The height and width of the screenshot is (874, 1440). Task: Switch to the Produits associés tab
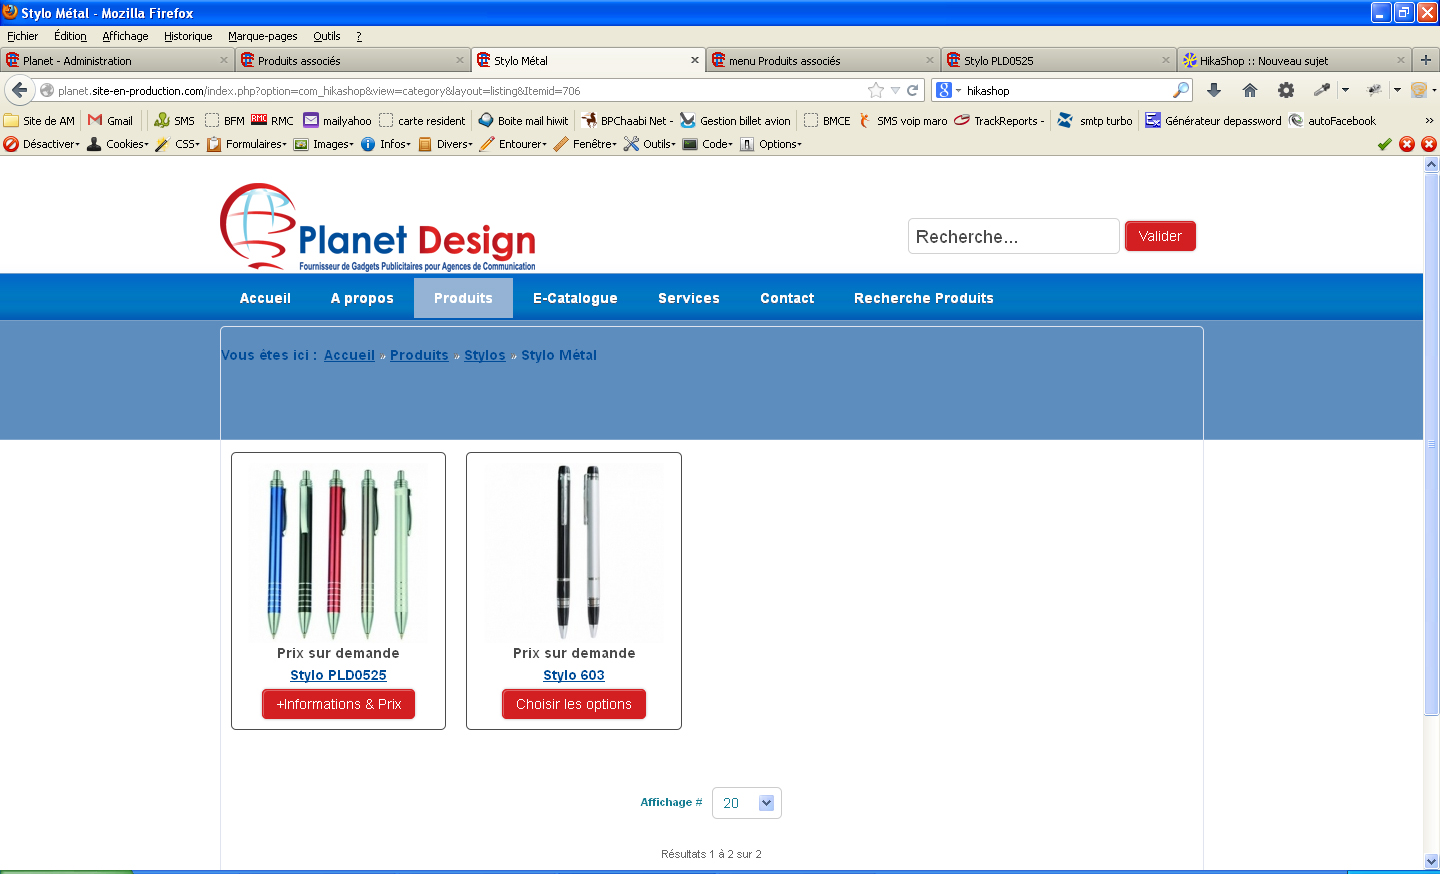coord(353,60)
